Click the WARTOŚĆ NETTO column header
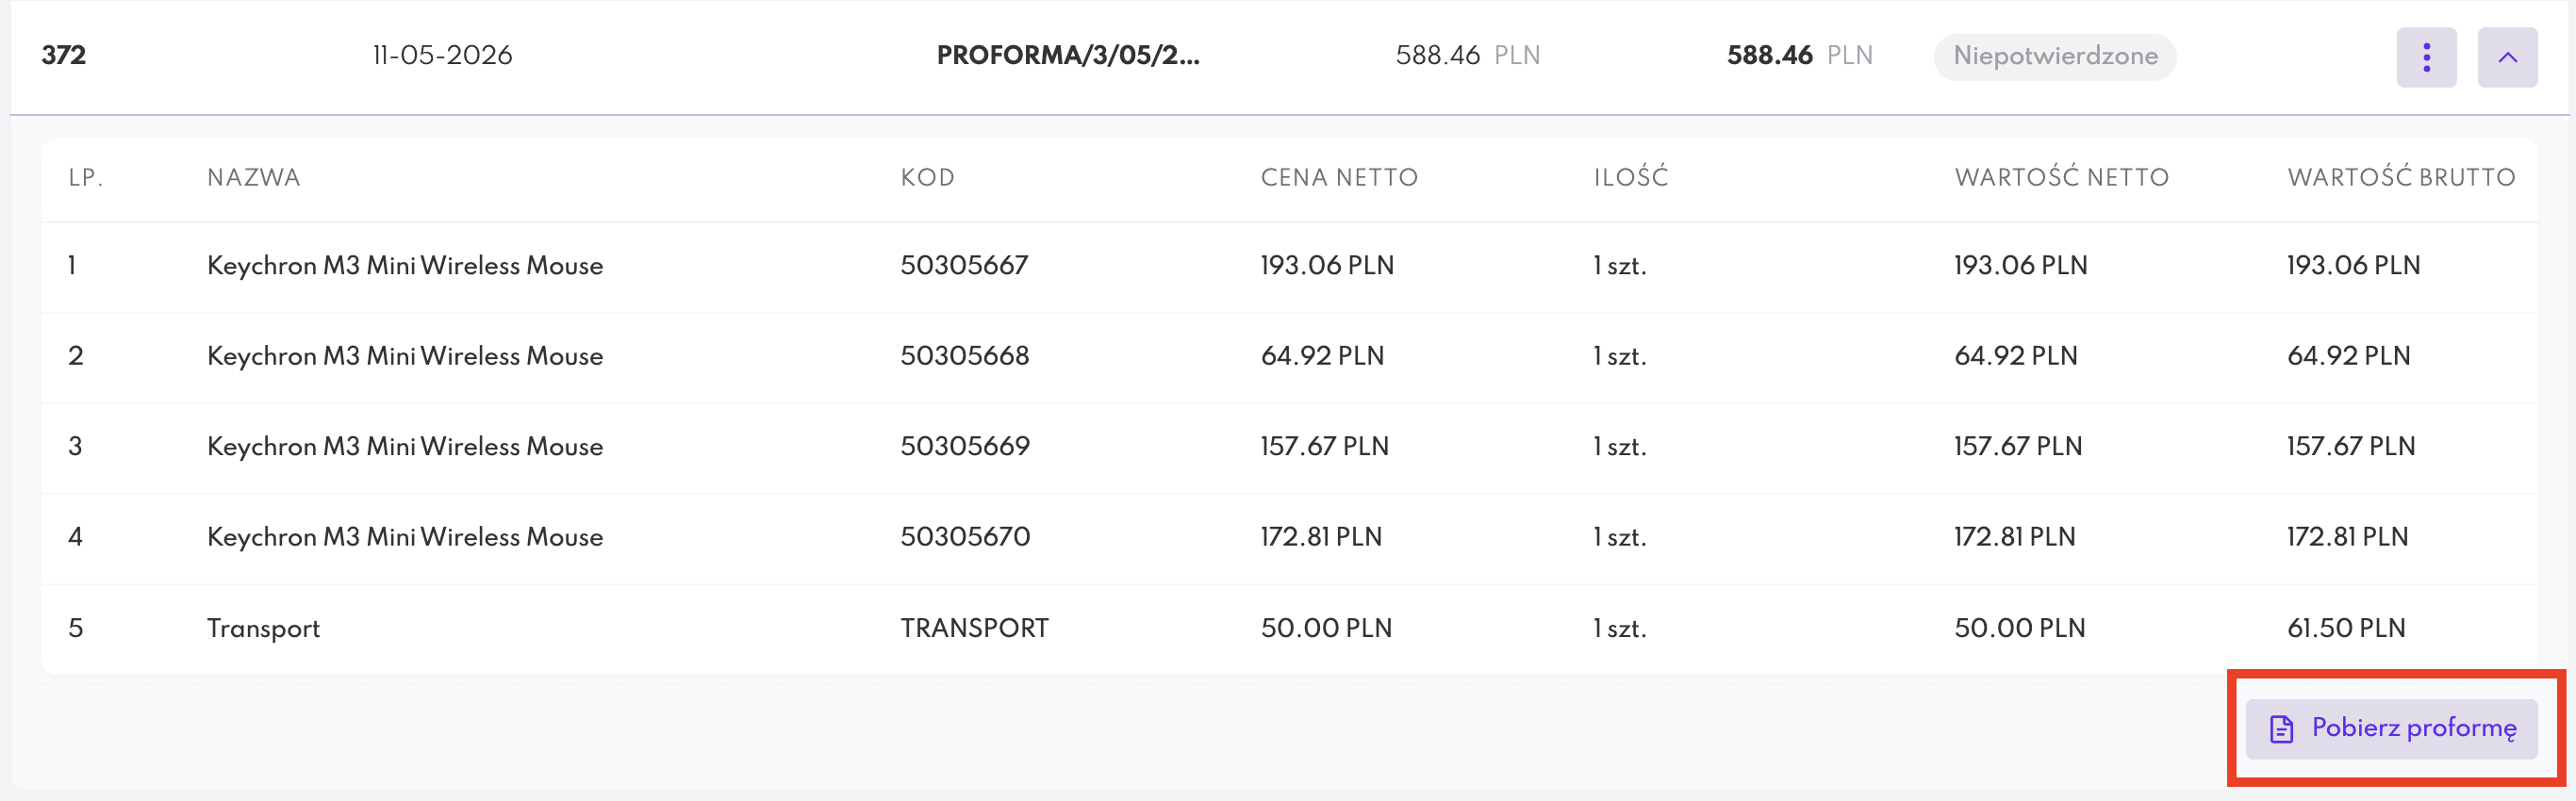This screenshot has width=2576, height=801. click(2061, 177)
